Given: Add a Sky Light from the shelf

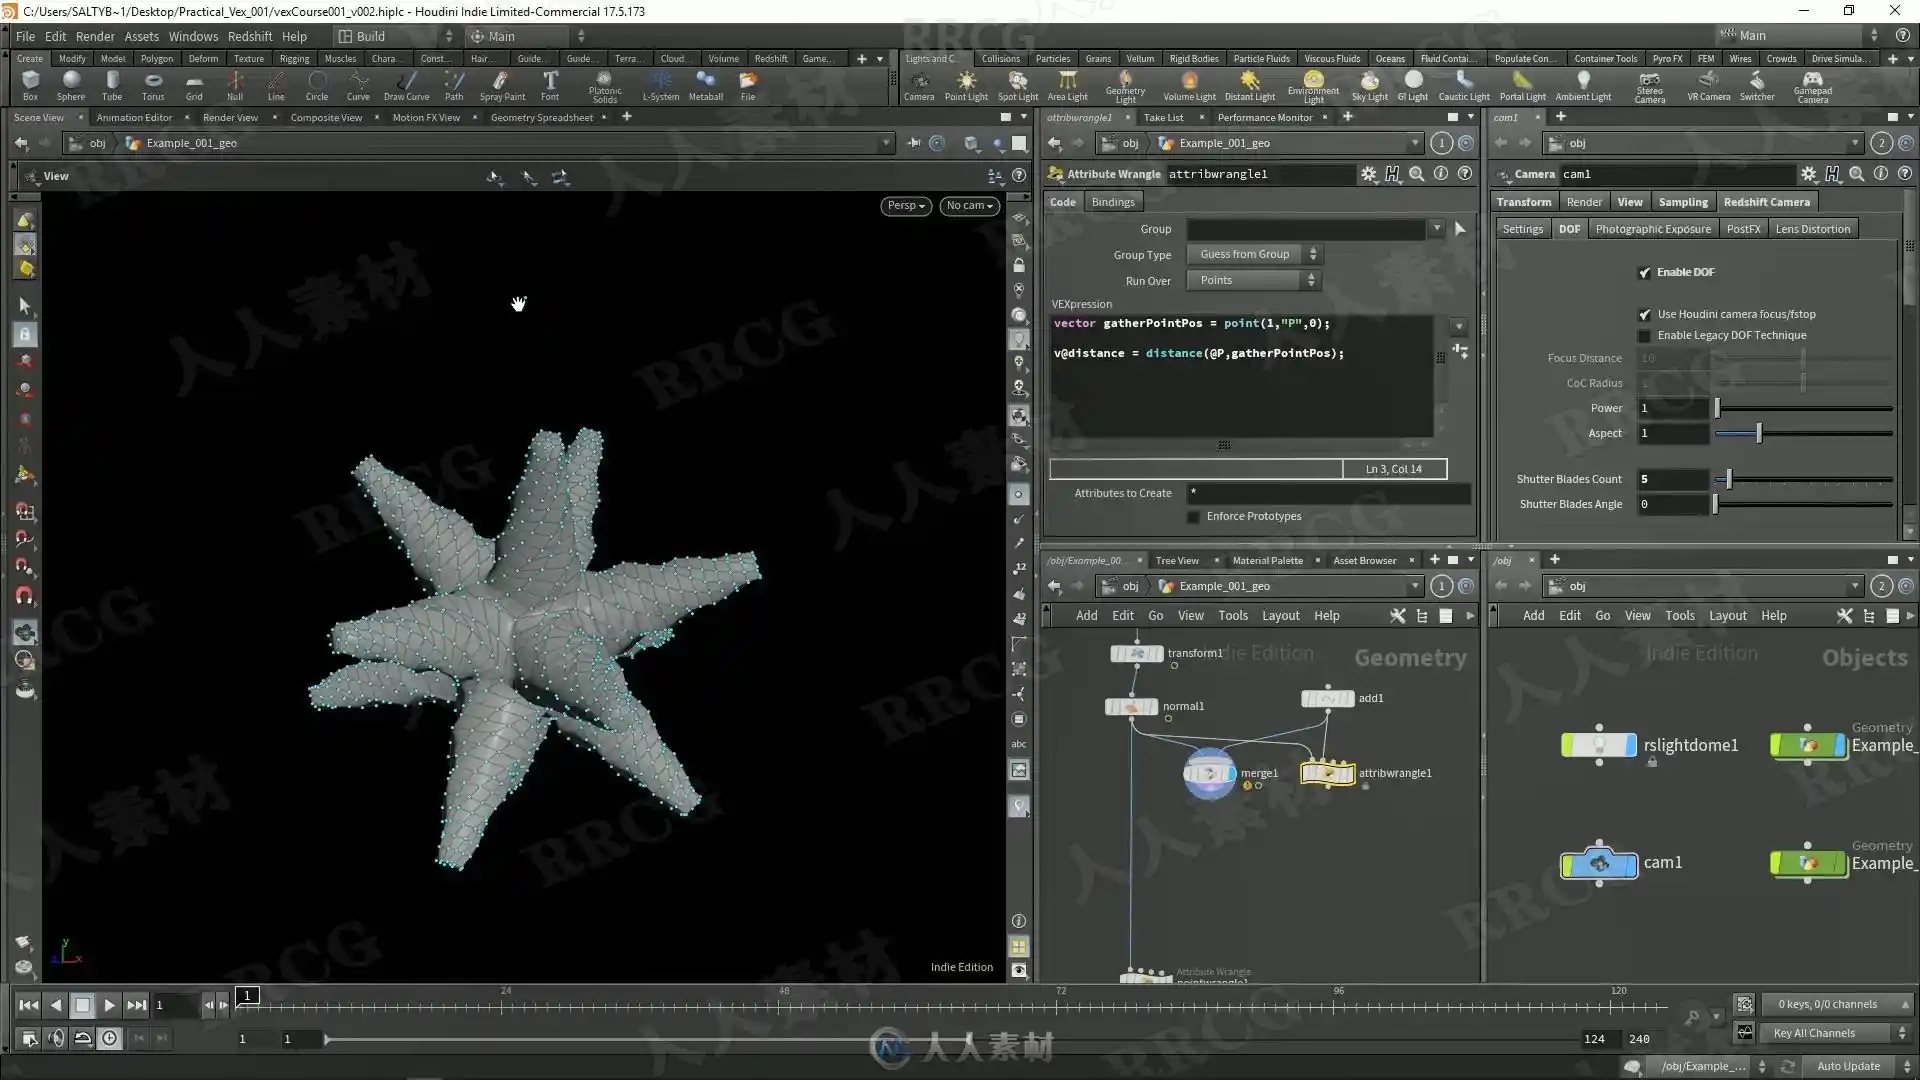Looking at the screenshot, I should coord(1370,86).
